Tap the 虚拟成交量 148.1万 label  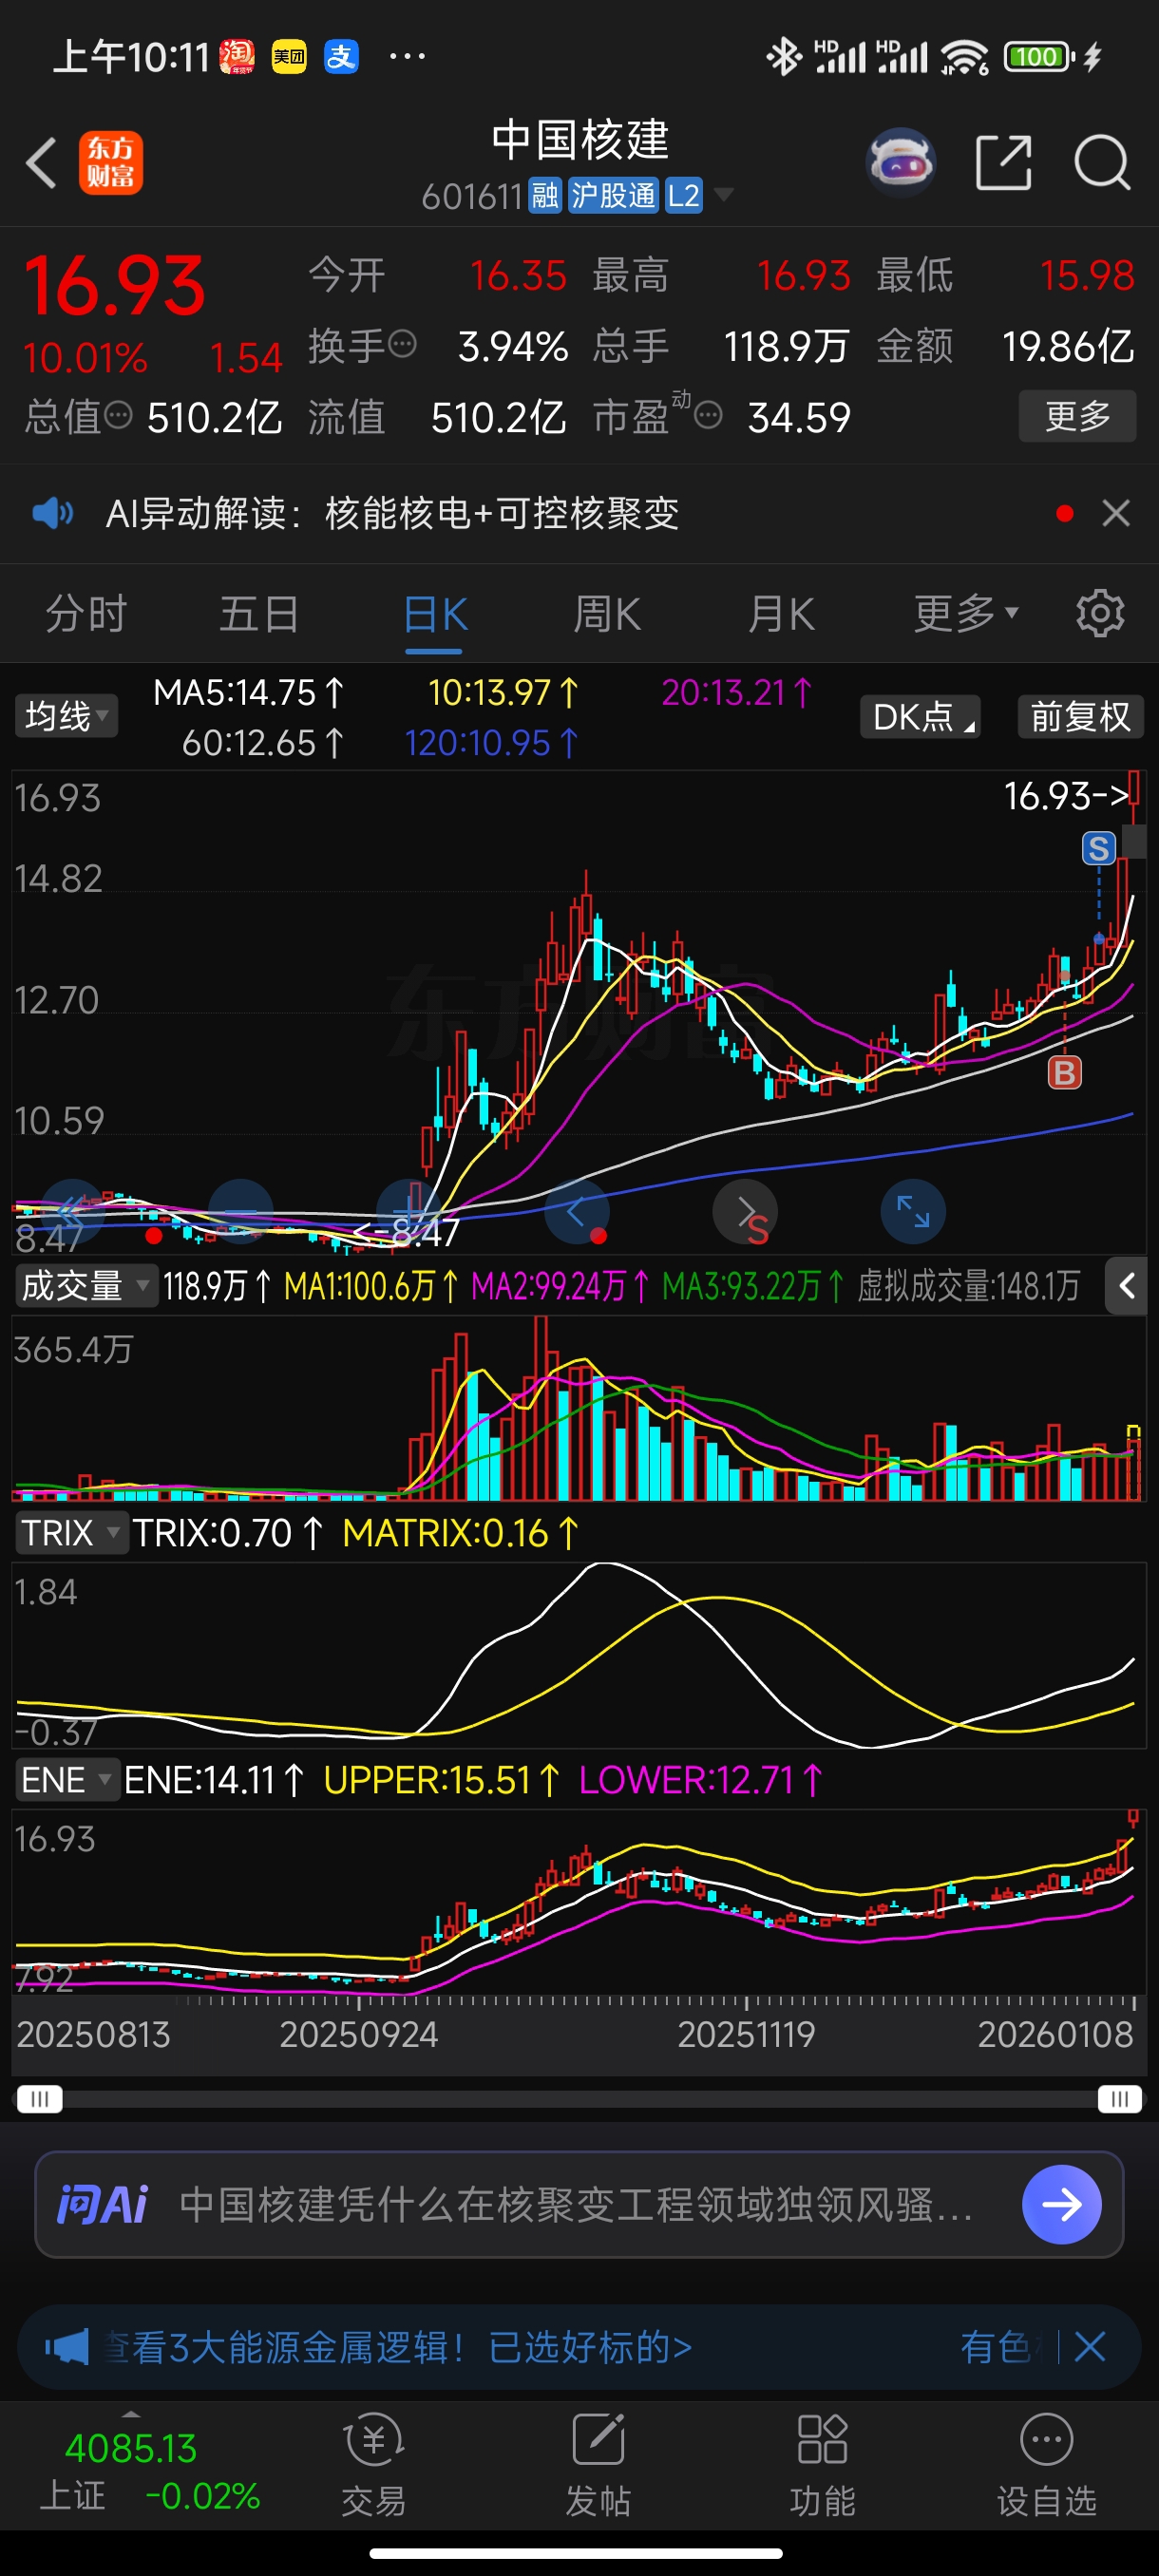(x=968, y=1285)
